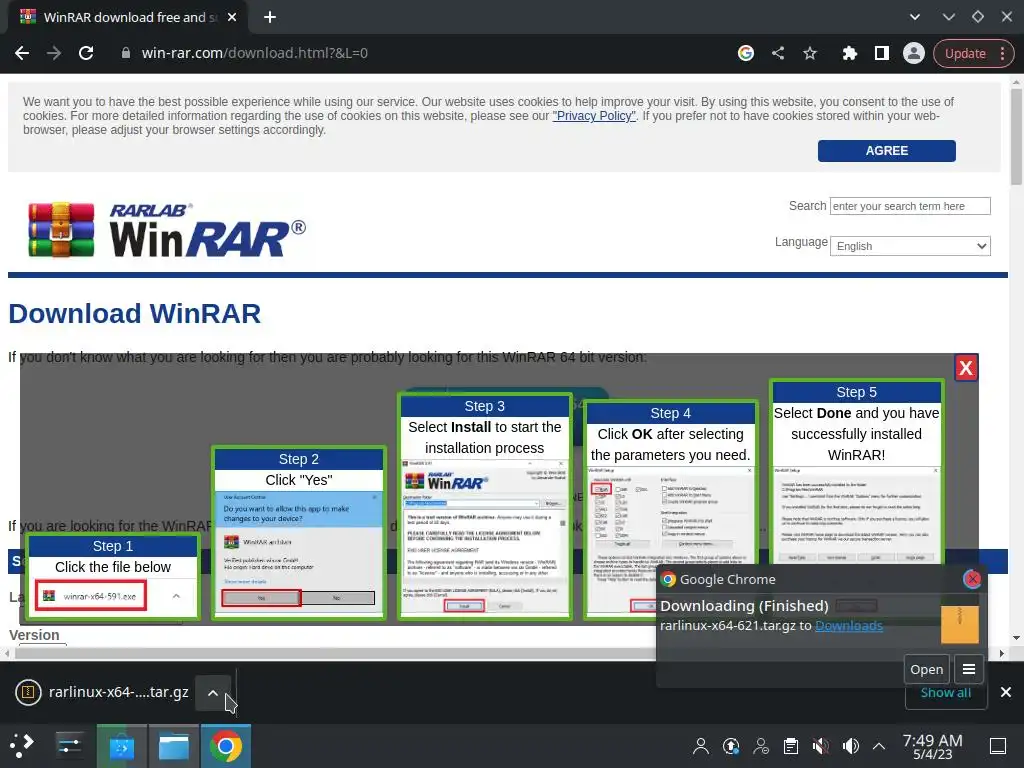Click the vertical page scrollbar
This screenshot has width=1024, height=768.
coord(1016,136)
